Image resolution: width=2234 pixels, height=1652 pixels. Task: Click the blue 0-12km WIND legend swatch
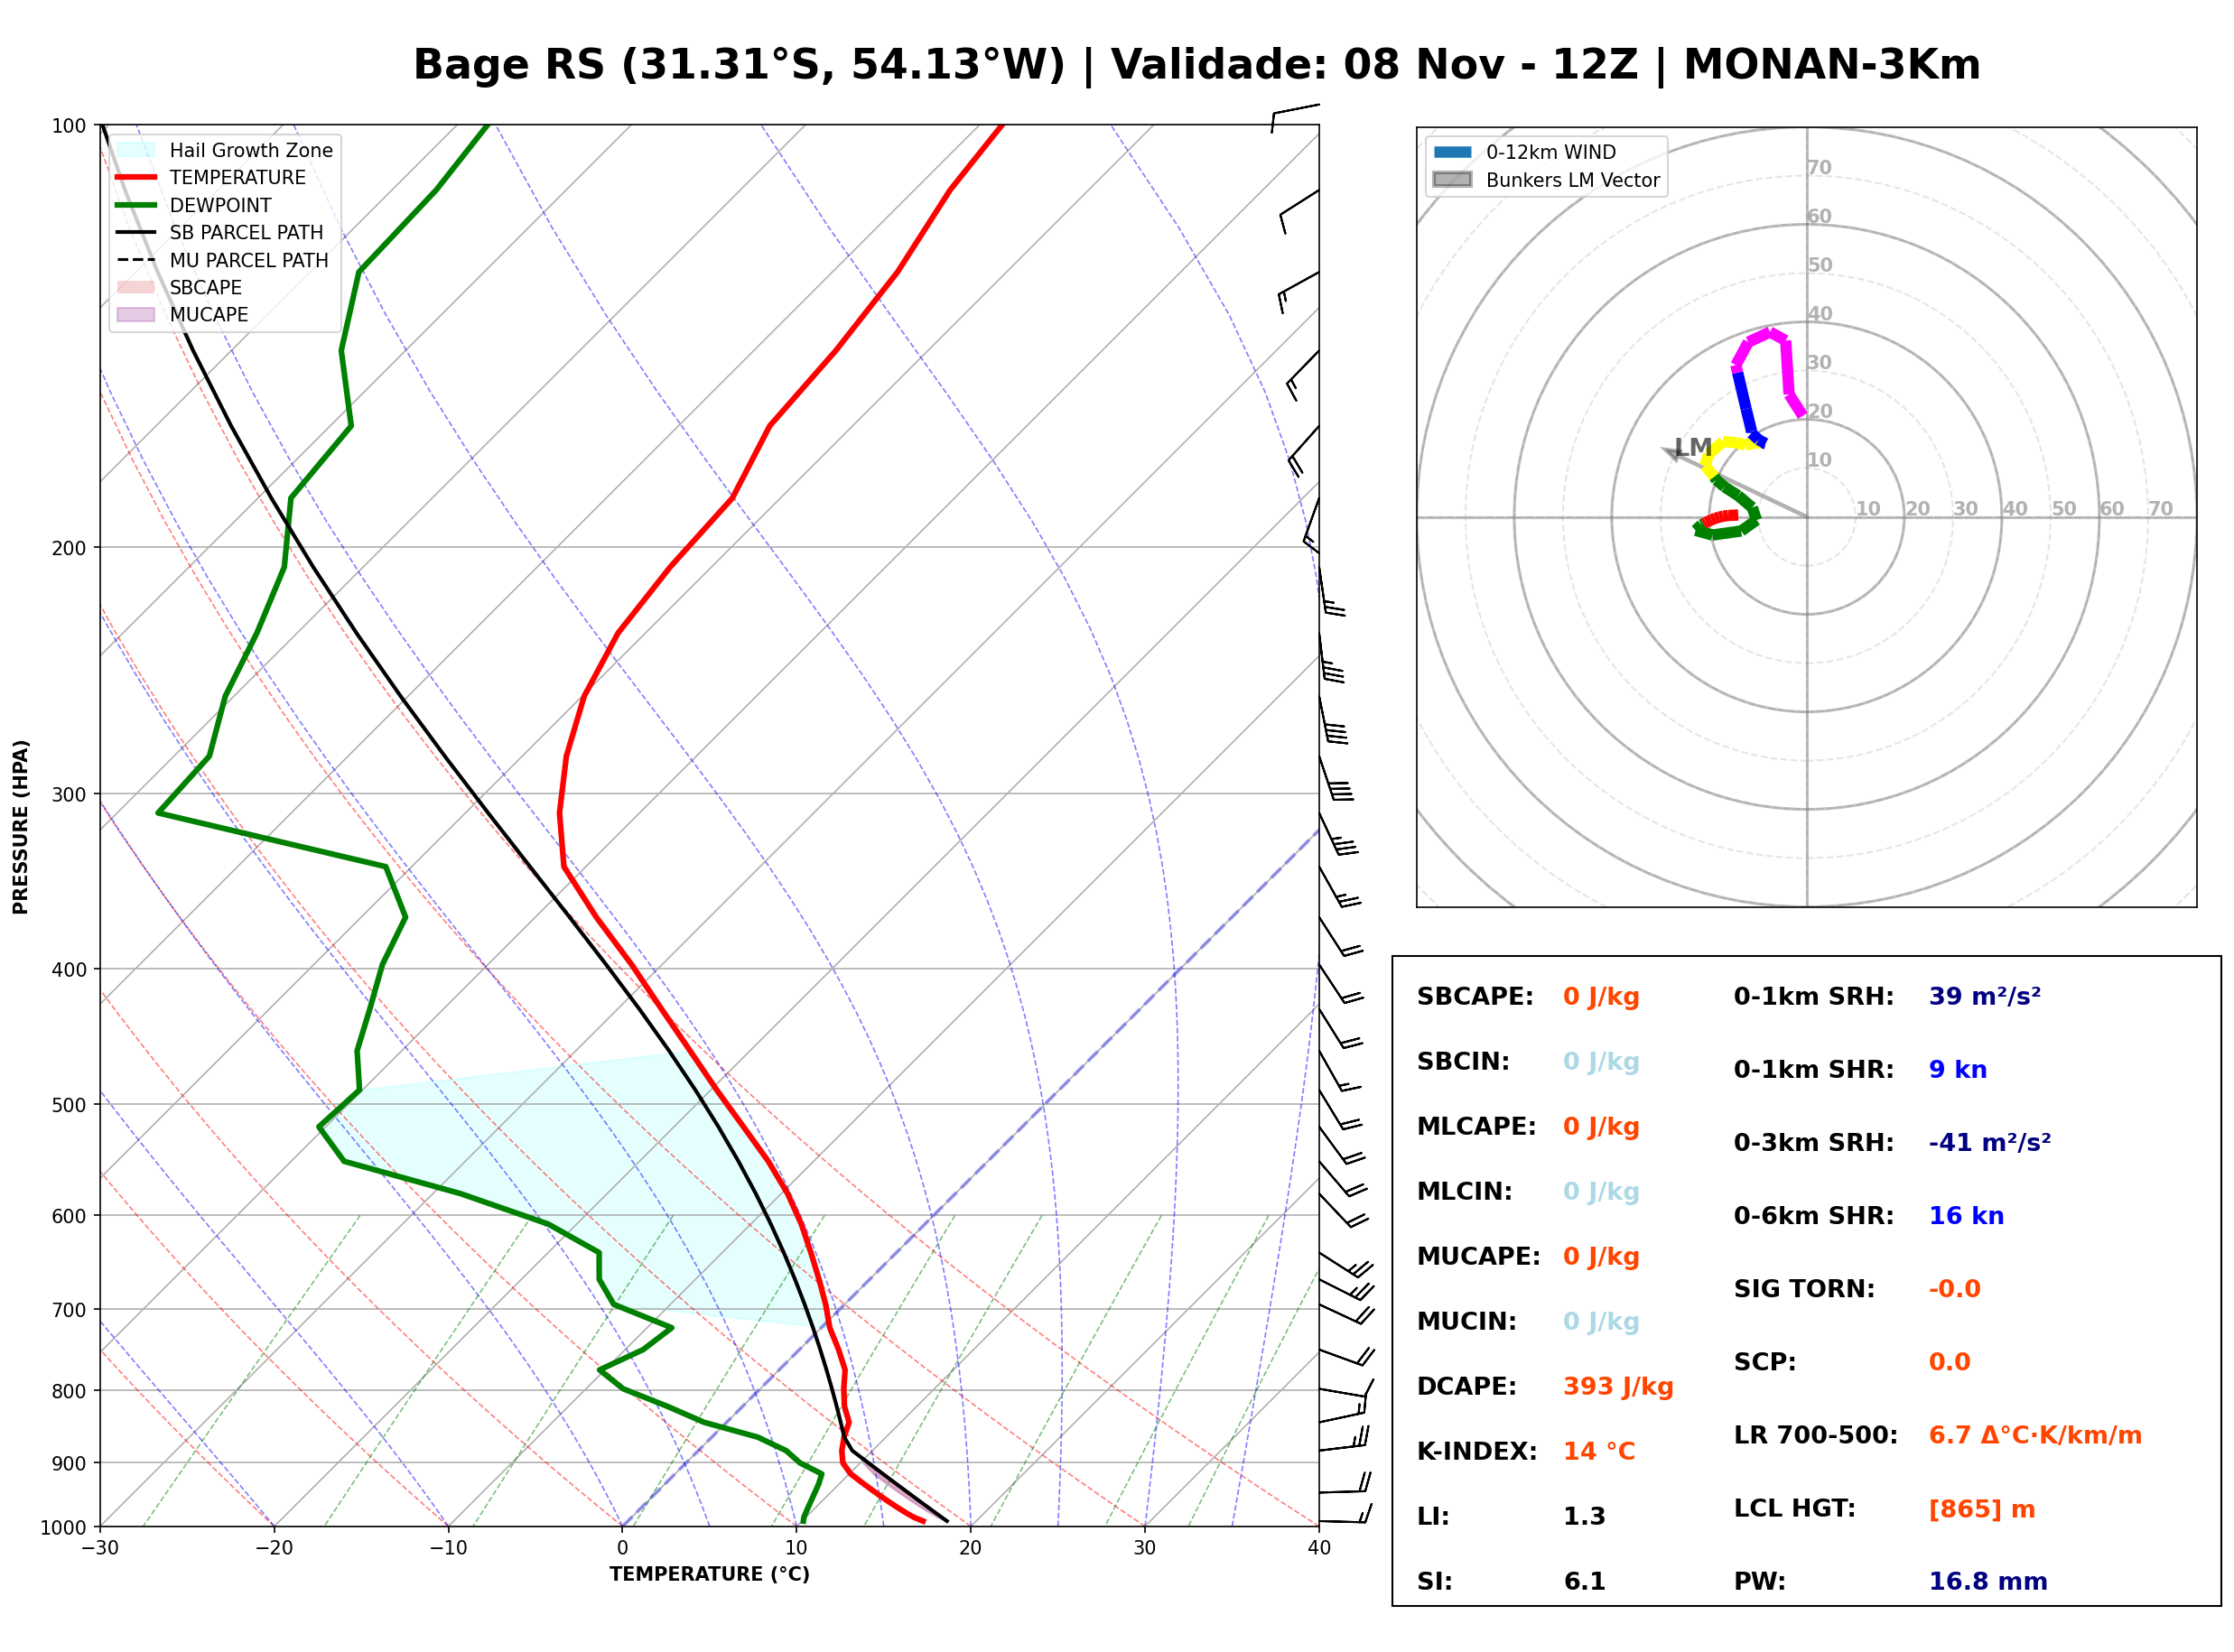[x=1453, y=152]
